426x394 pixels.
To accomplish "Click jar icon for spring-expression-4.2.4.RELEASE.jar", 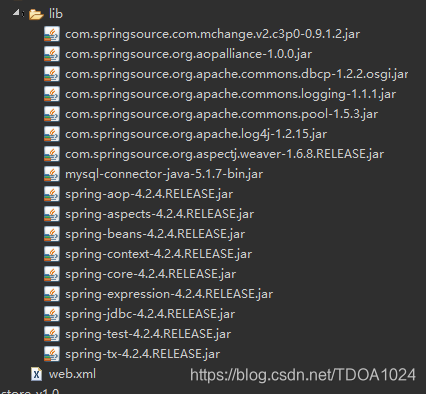I will (x=52, y=294).
